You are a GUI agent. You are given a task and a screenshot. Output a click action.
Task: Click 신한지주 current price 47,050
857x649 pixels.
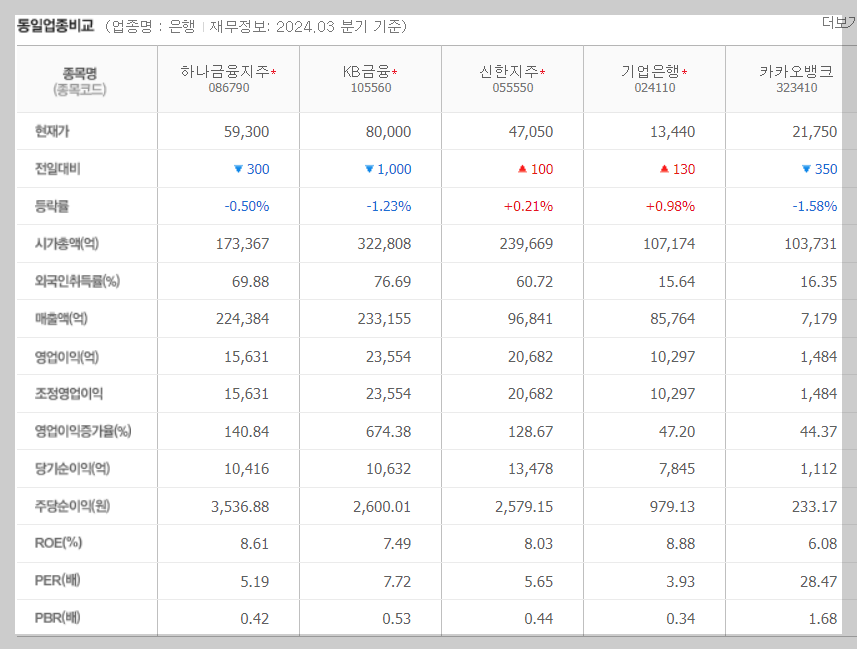pyautogui.click(x=531, y=132)
